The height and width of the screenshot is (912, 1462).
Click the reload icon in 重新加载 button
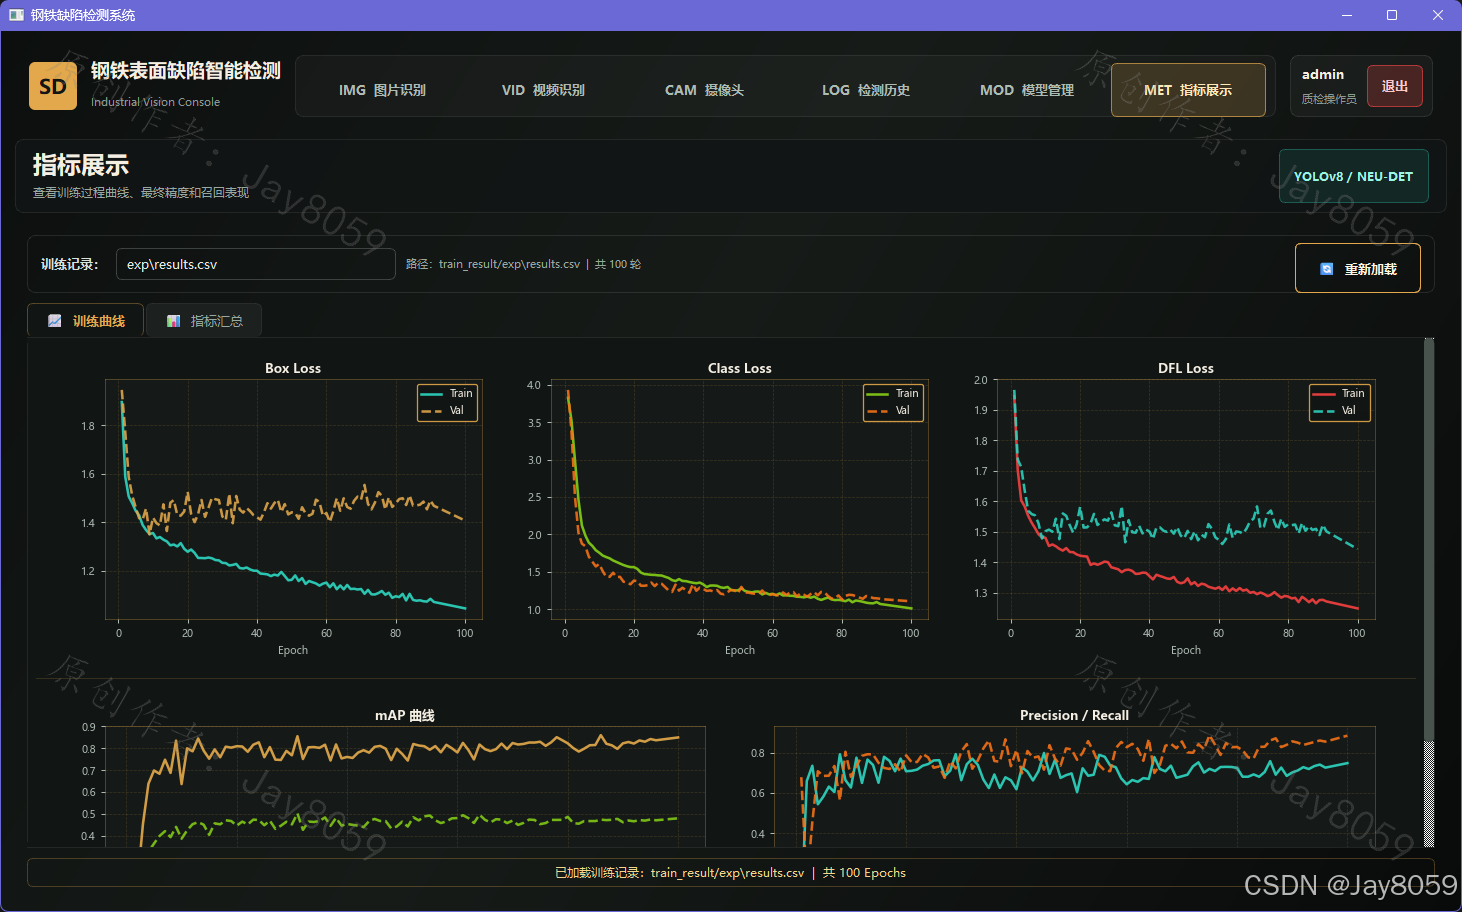(1327, 269)
